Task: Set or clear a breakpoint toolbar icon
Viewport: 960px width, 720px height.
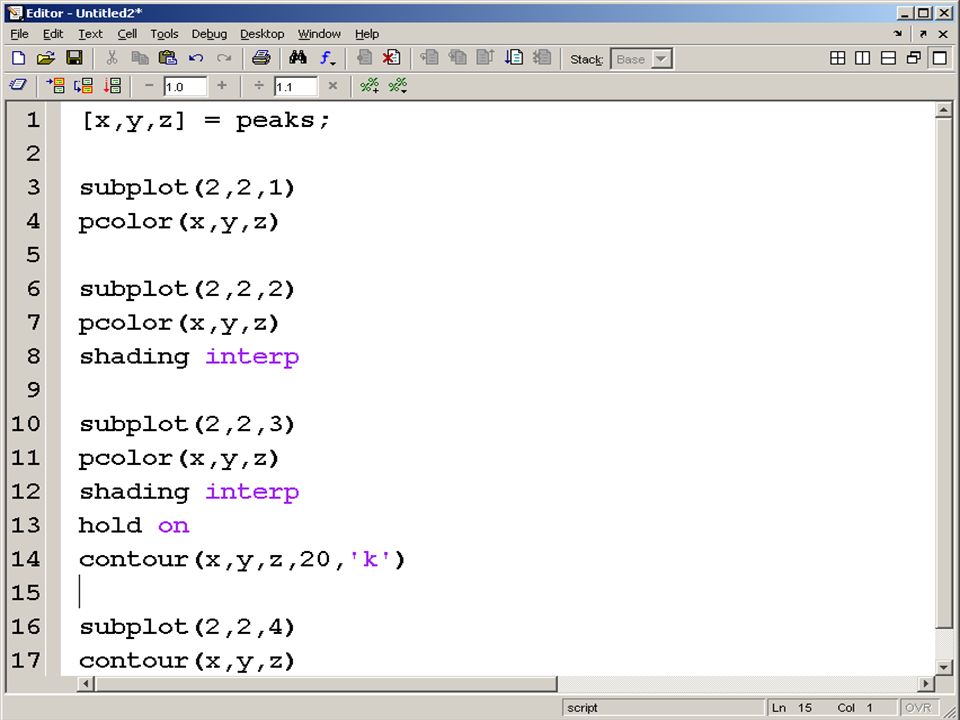Action: coord(364,58)
